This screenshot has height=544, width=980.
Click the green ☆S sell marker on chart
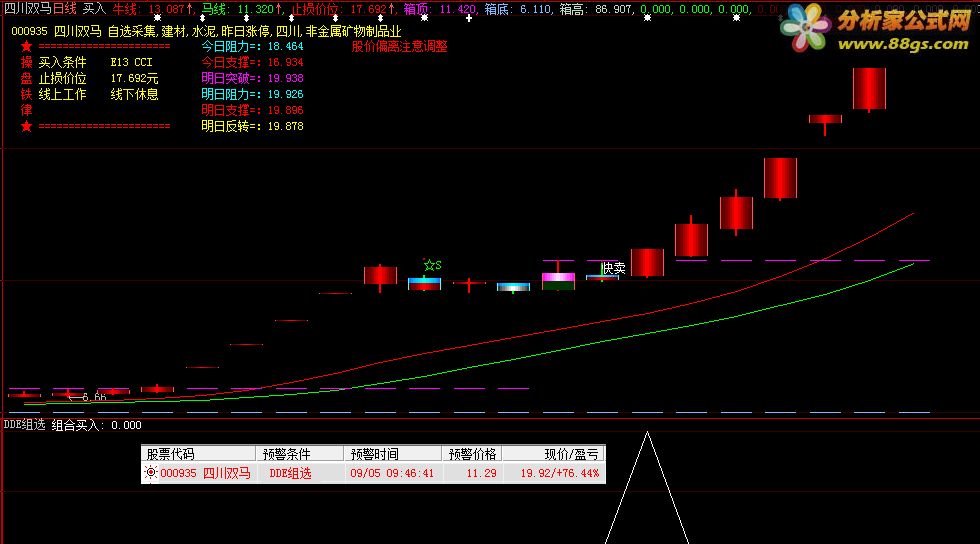pyautogui.click(x=432, y=265)
